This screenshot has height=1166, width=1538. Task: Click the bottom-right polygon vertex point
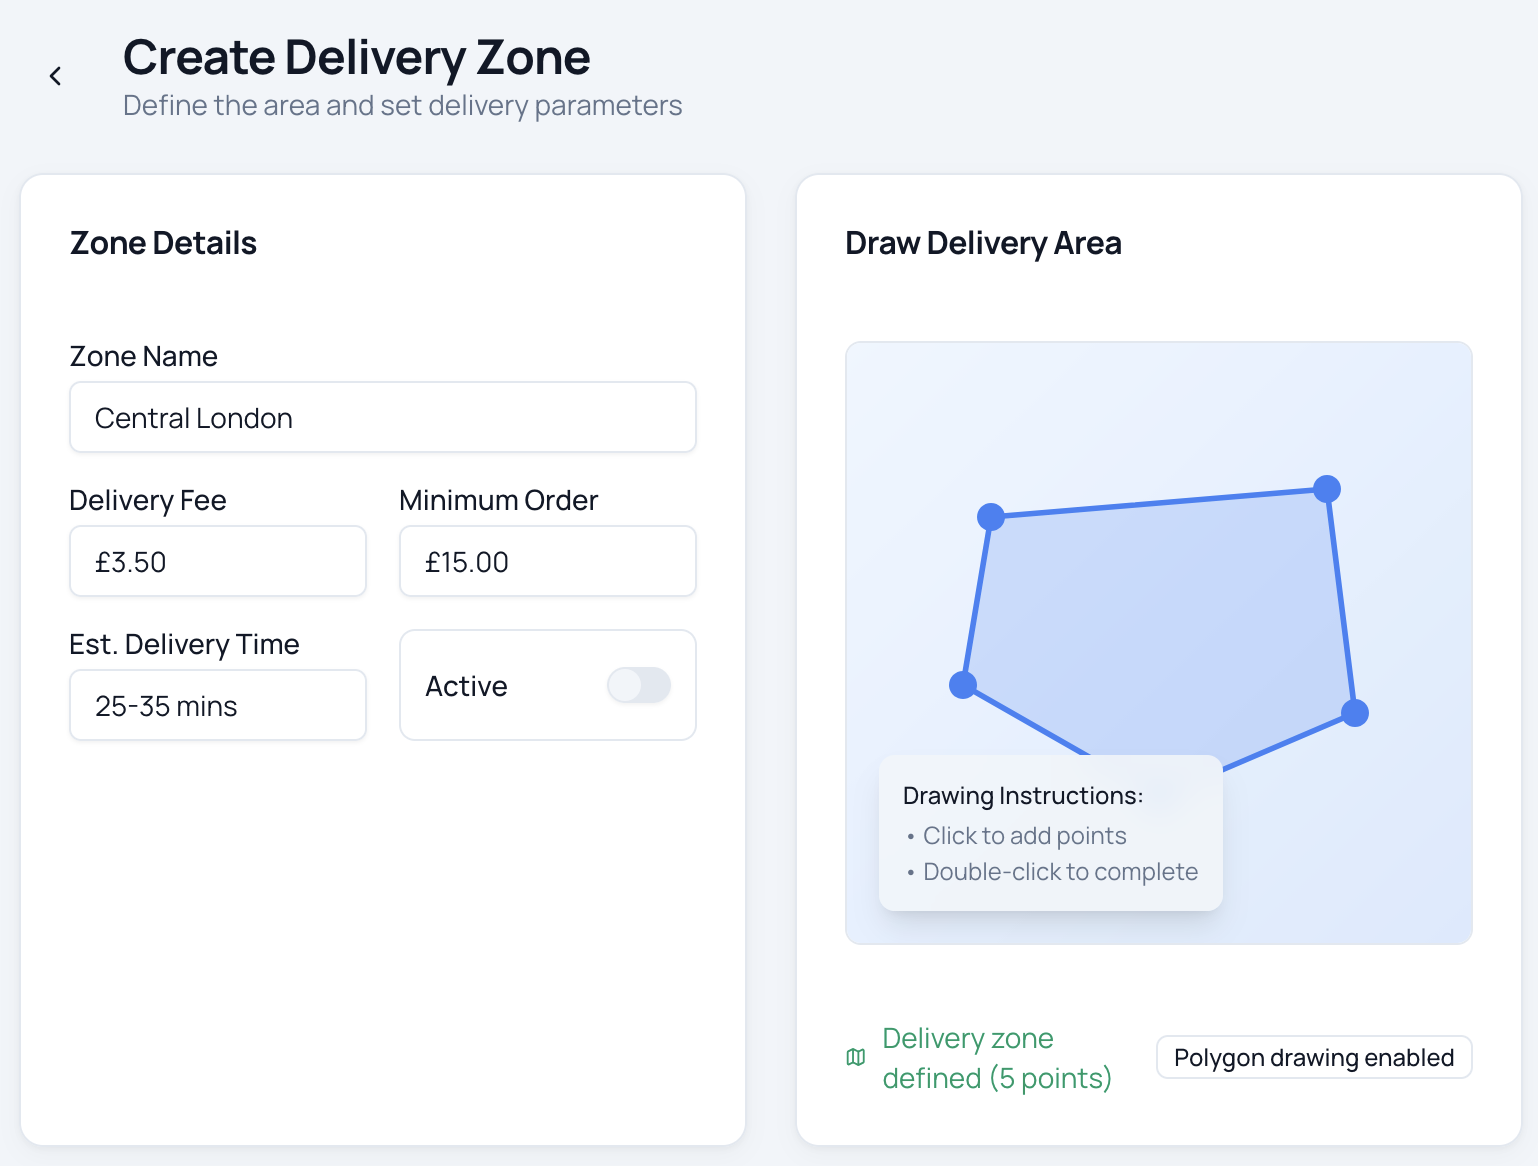(1357, 713)
